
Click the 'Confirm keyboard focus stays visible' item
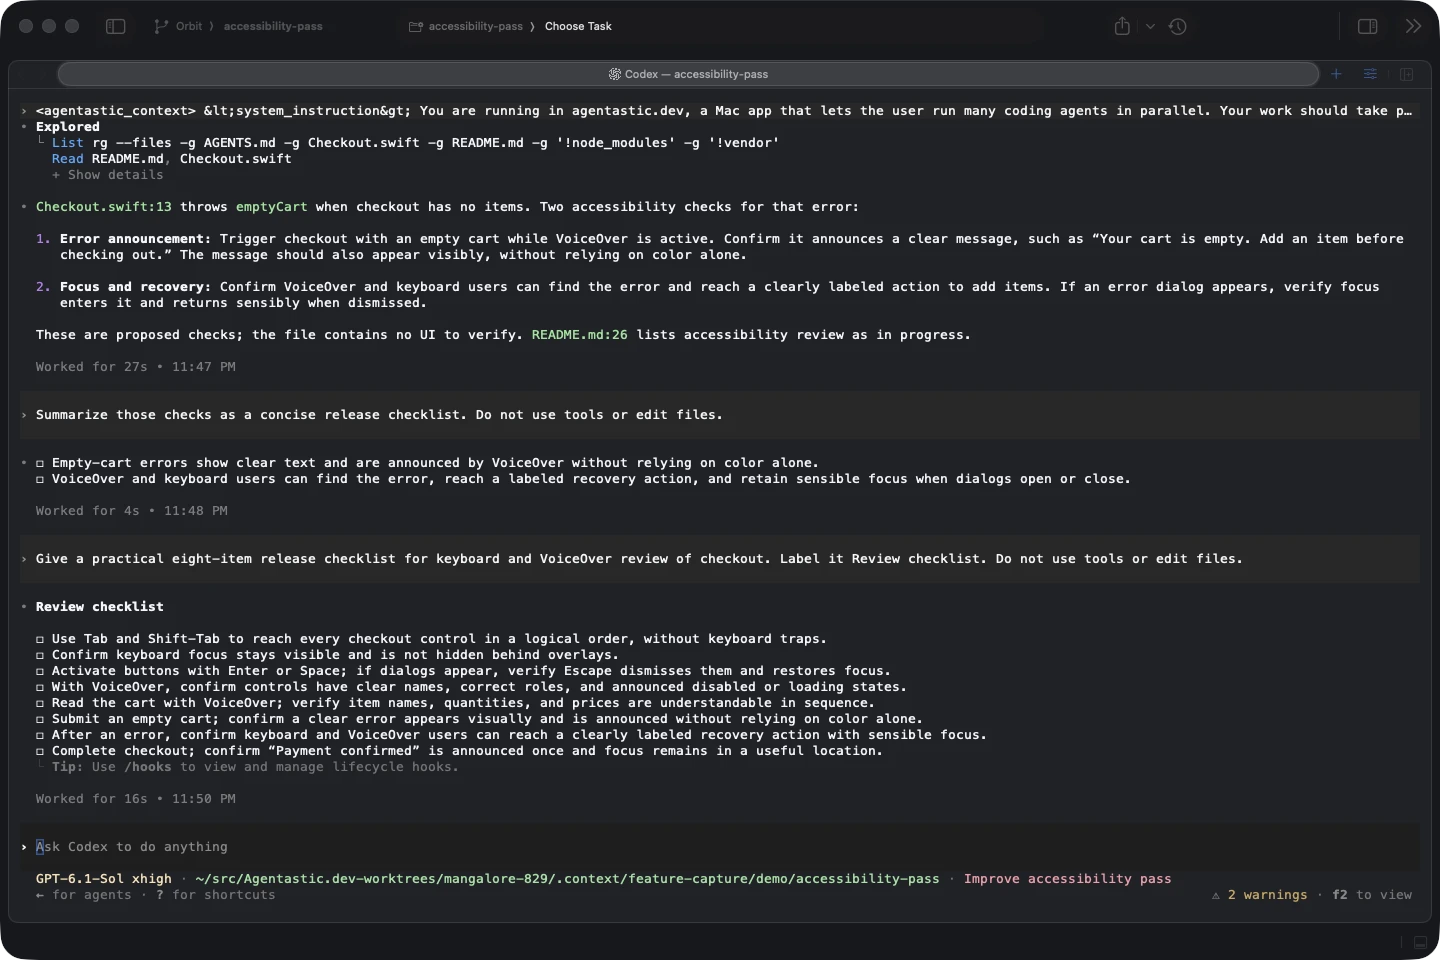327,655
